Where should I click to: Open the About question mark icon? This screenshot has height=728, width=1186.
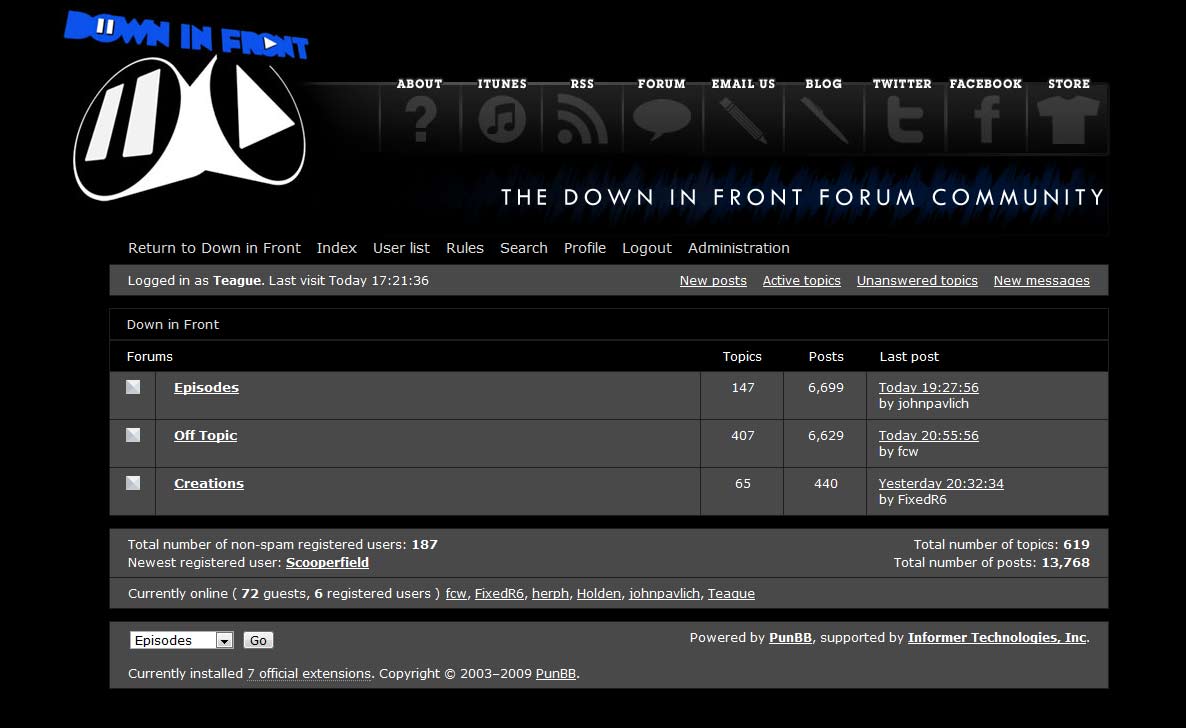(421, 120)
